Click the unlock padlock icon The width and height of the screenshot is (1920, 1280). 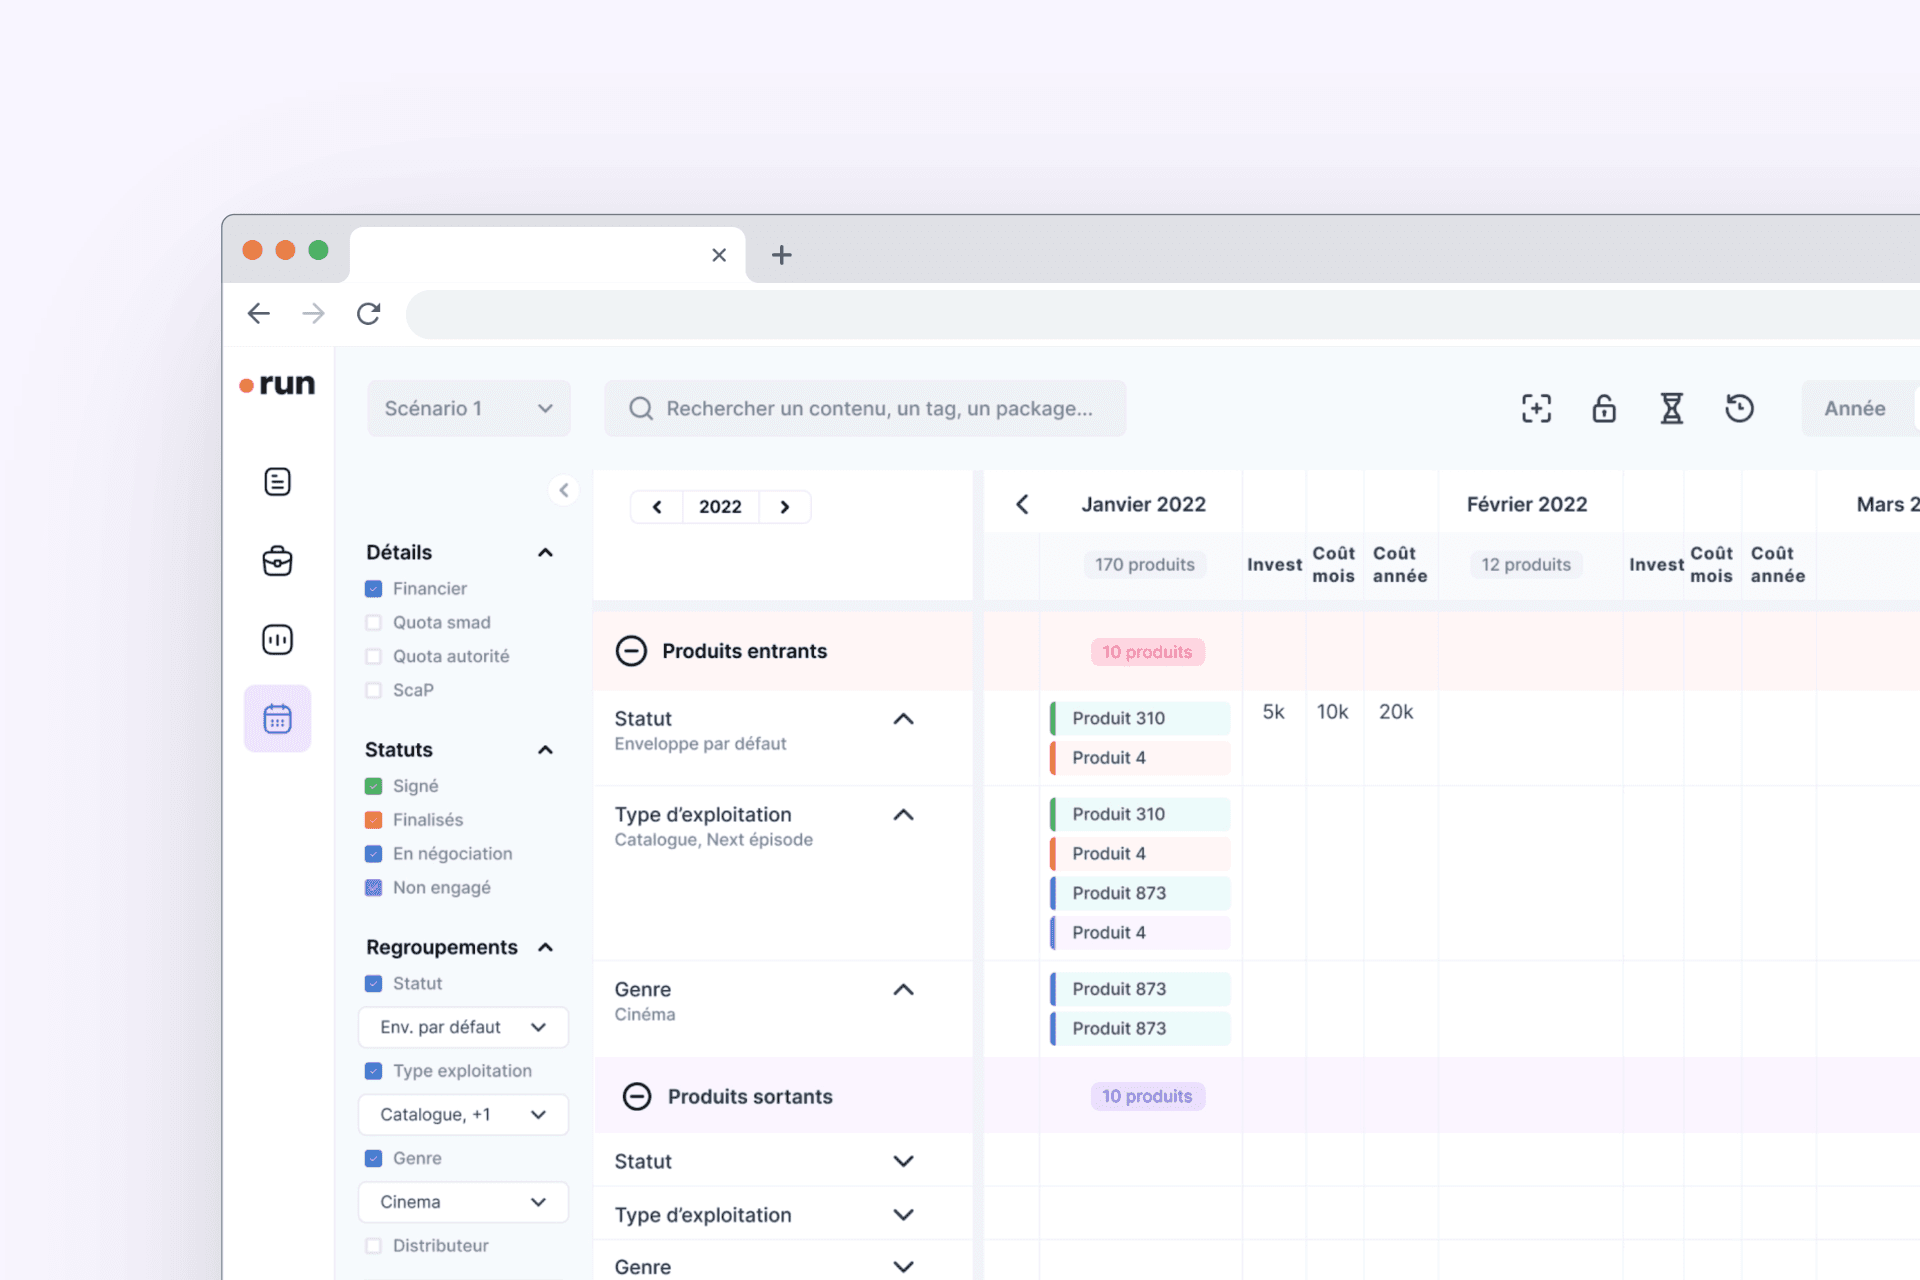[x=1604, y=408]
